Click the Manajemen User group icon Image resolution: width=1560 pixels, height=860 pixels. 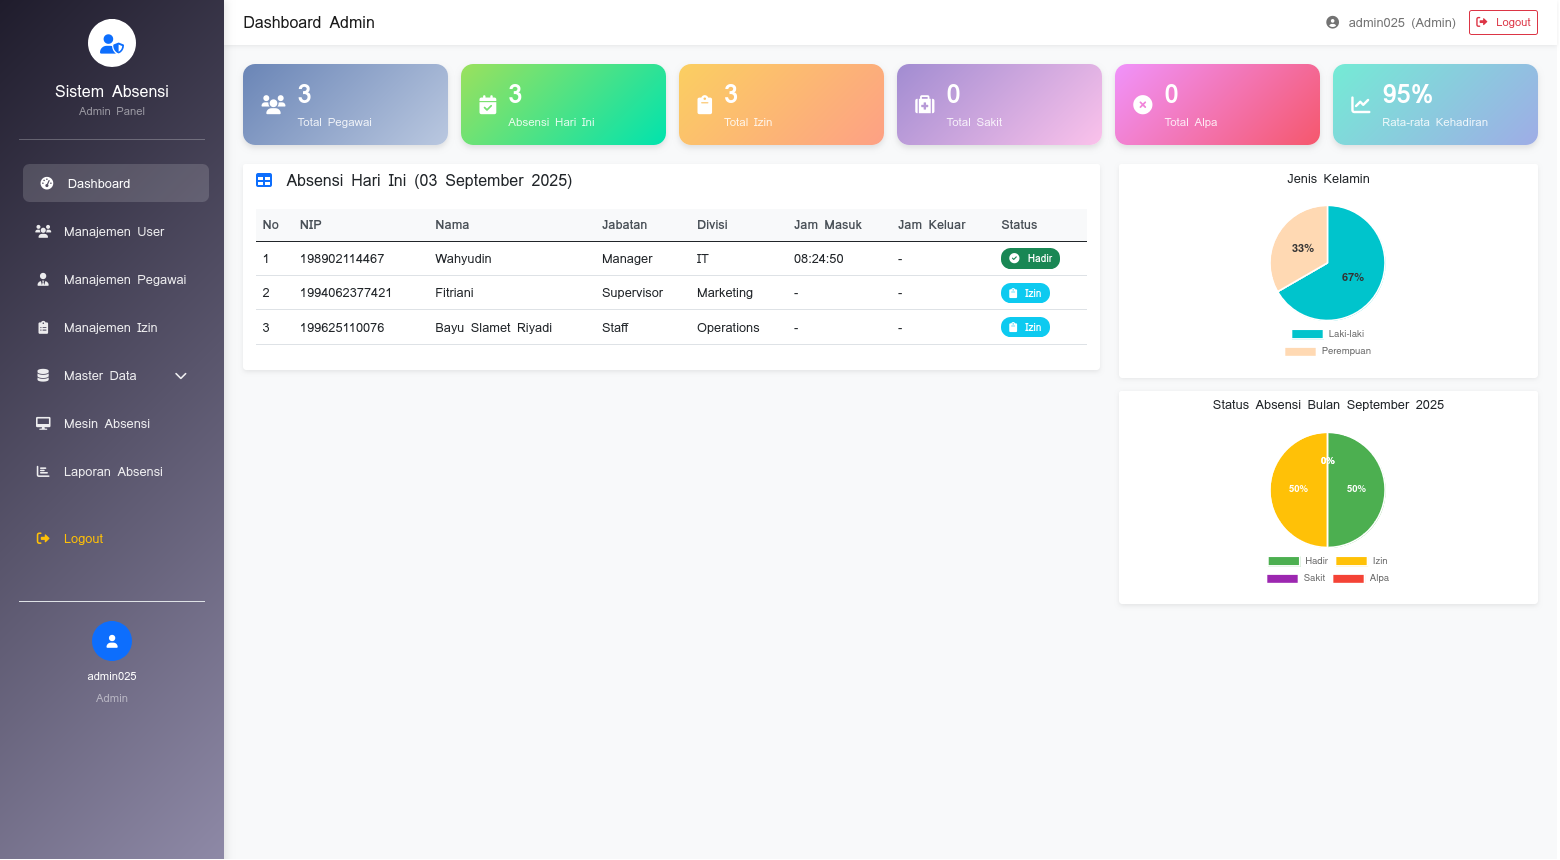[x=43, y=232]
